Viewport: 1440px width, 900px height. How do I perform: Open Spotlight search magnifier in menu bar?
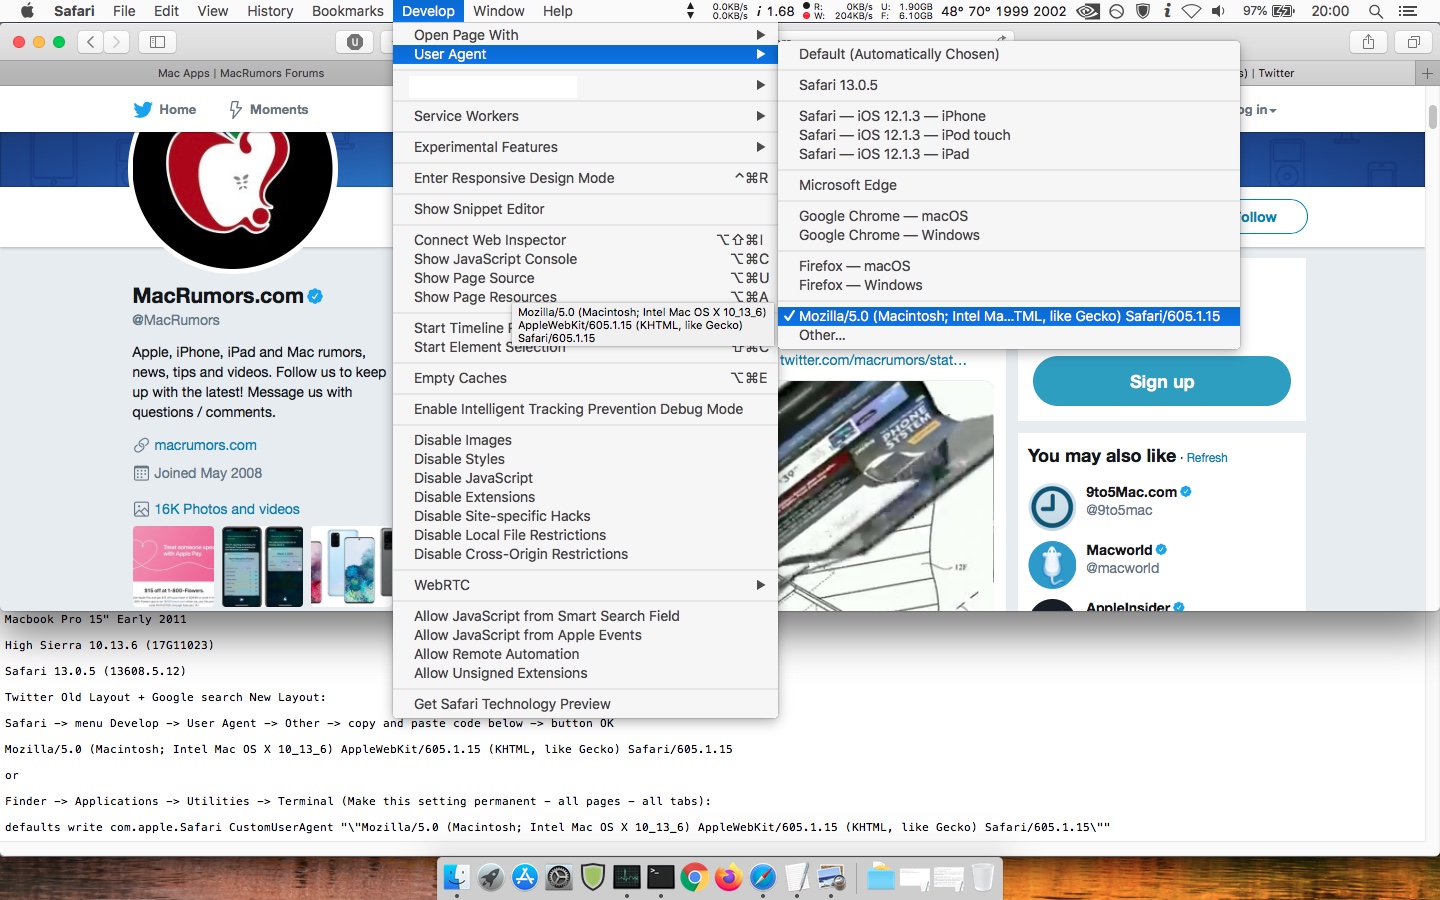pos(1376,11)
